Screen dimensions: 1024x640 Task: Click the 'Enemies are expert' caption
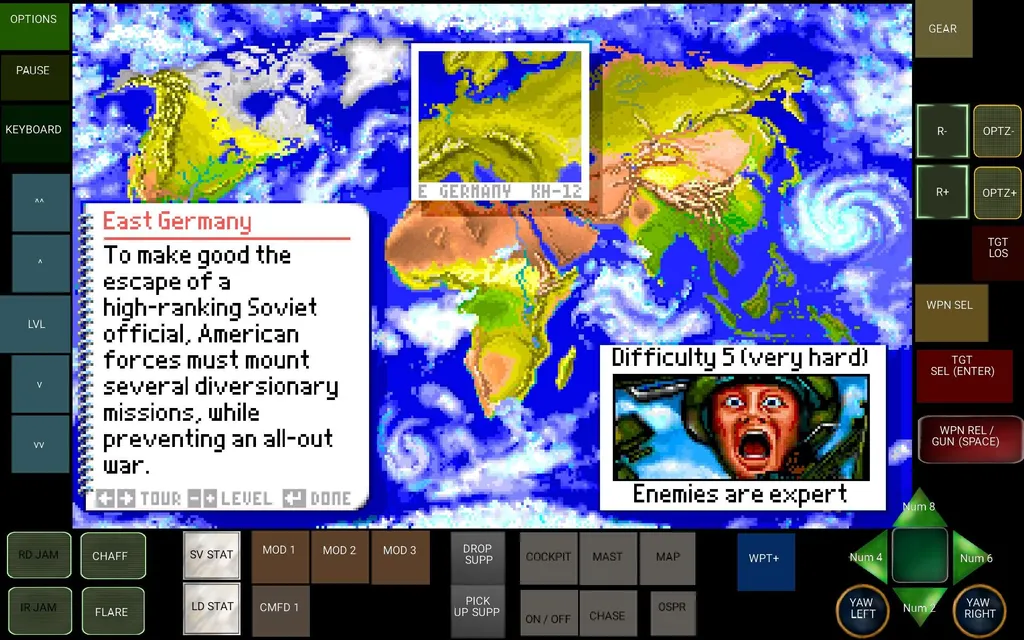(741, 494)
